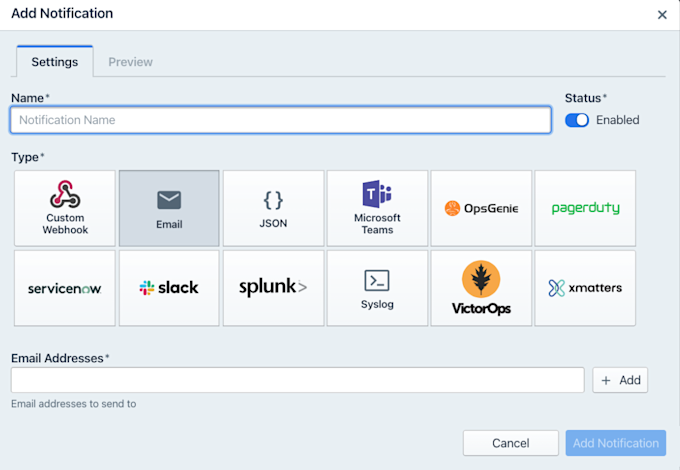Open the Settings tab

pyautogui.click(x=55, y=62)
